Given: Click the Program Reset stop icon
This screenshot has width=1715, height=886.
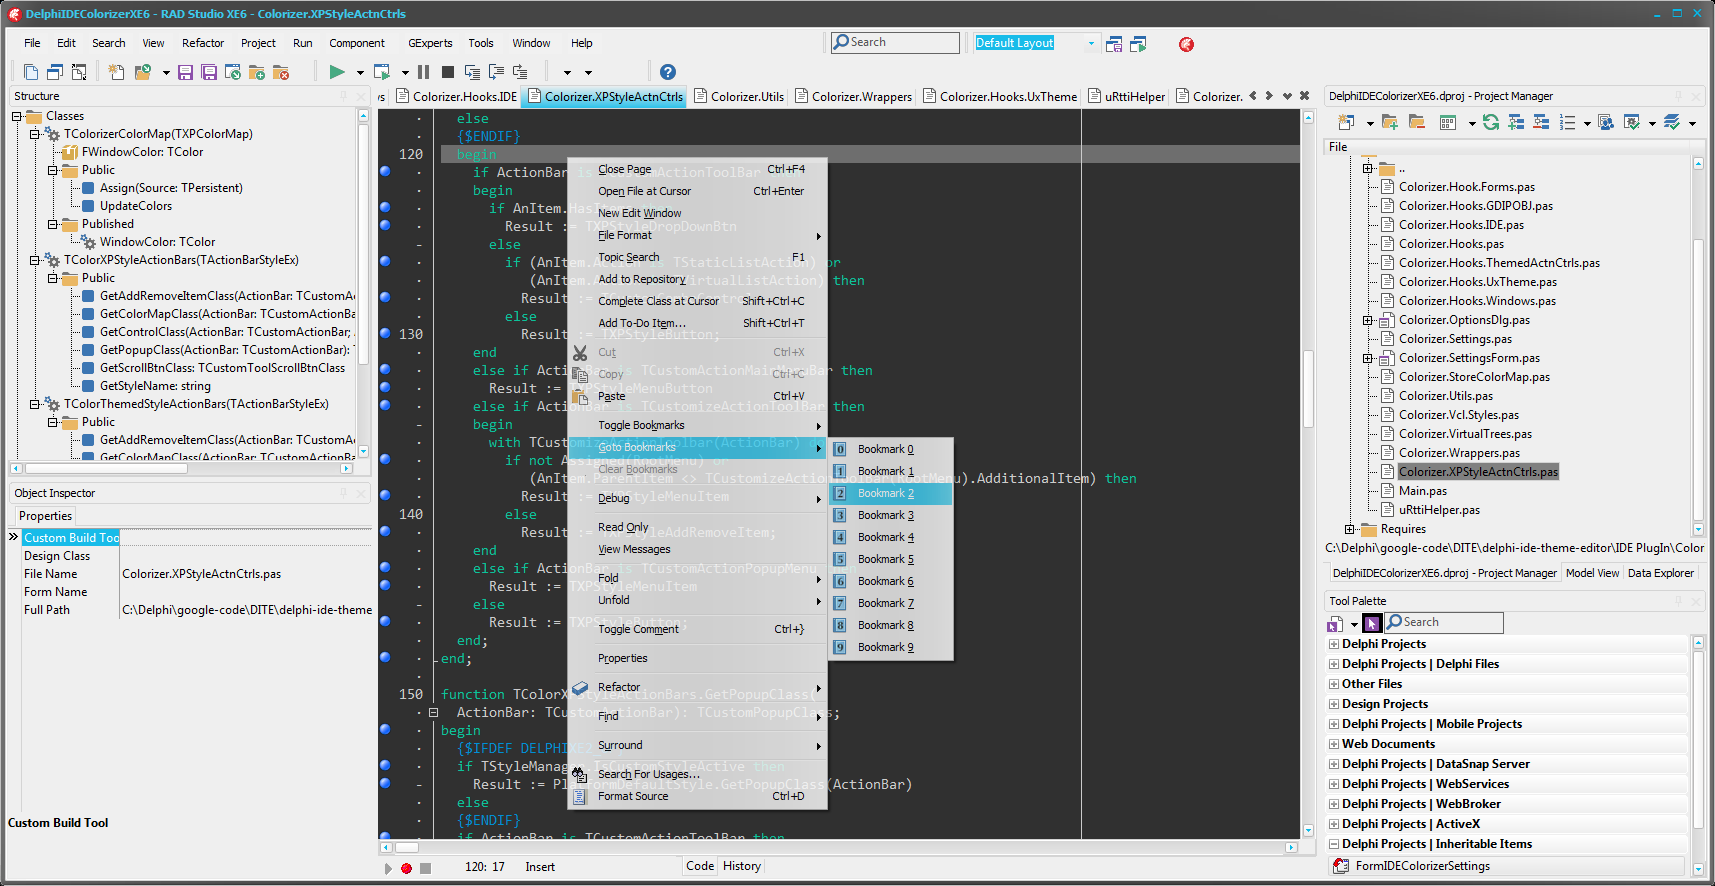Looking at the screenshot, I should (448, 72).
